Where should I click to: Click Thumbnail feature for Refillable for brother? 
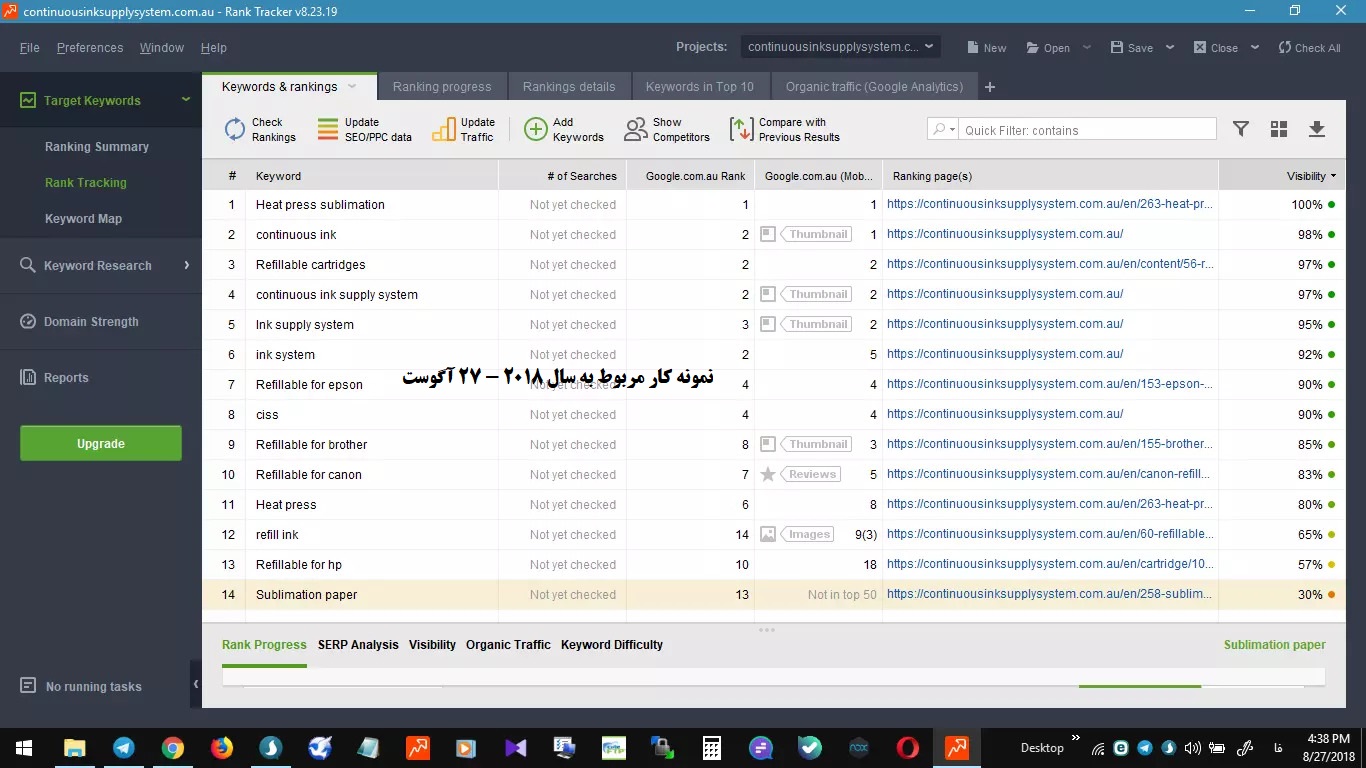click(x=806, y=444)
